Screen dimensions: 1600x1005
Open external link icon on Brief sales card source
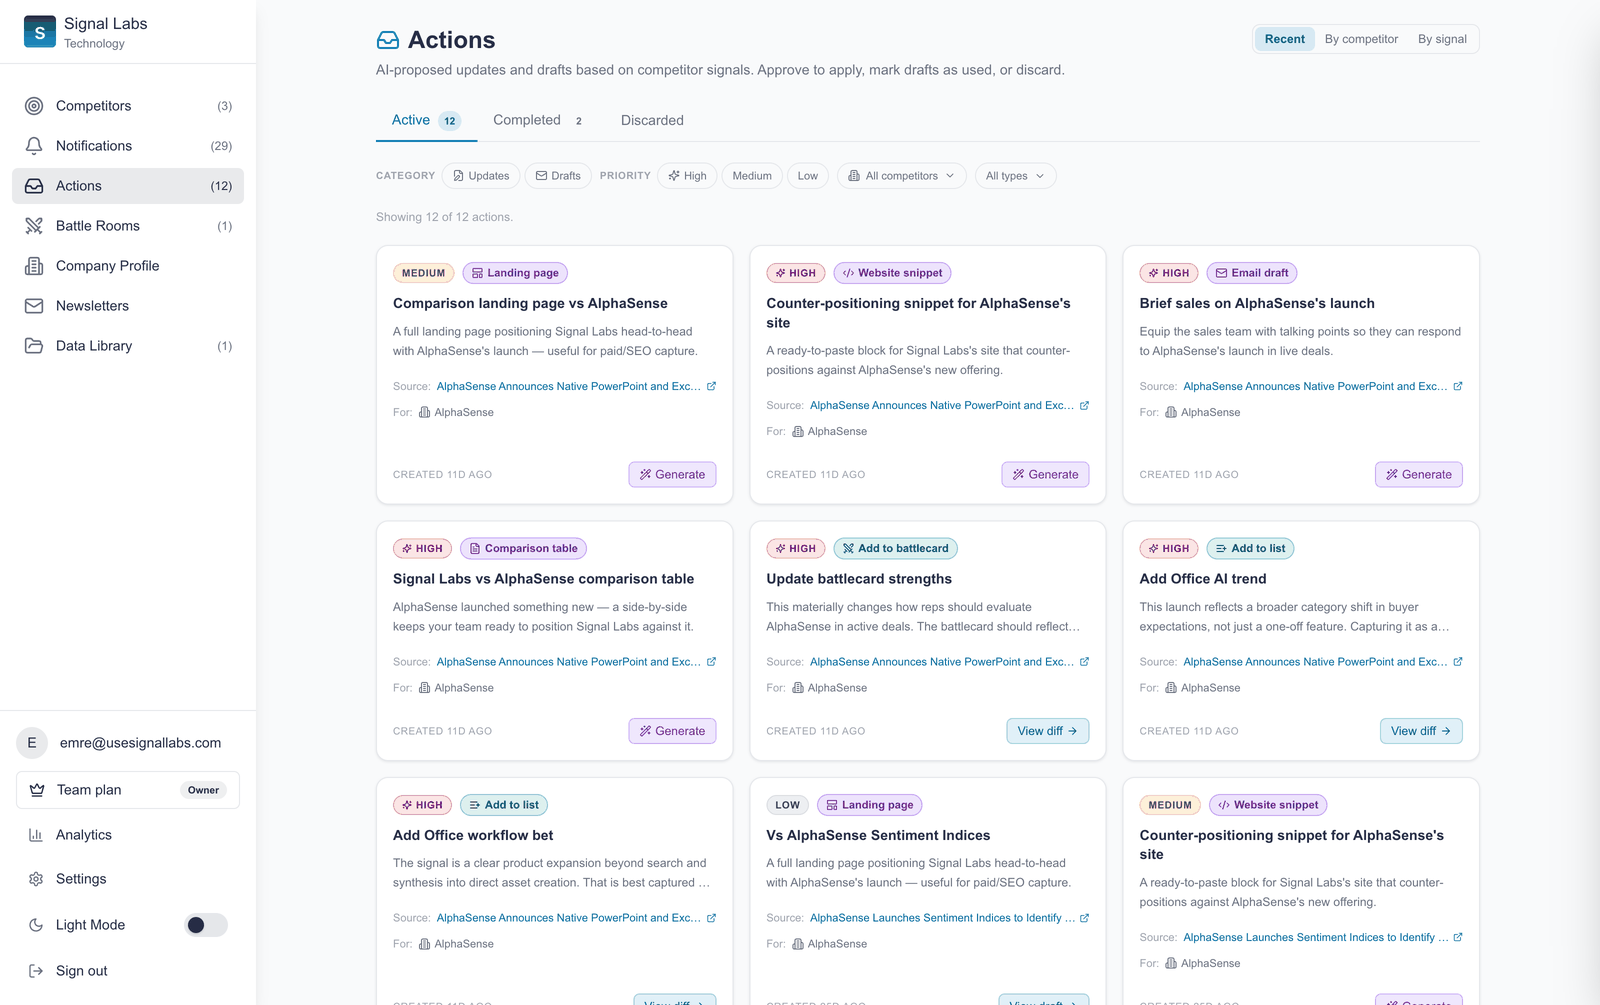point(1458,386)
